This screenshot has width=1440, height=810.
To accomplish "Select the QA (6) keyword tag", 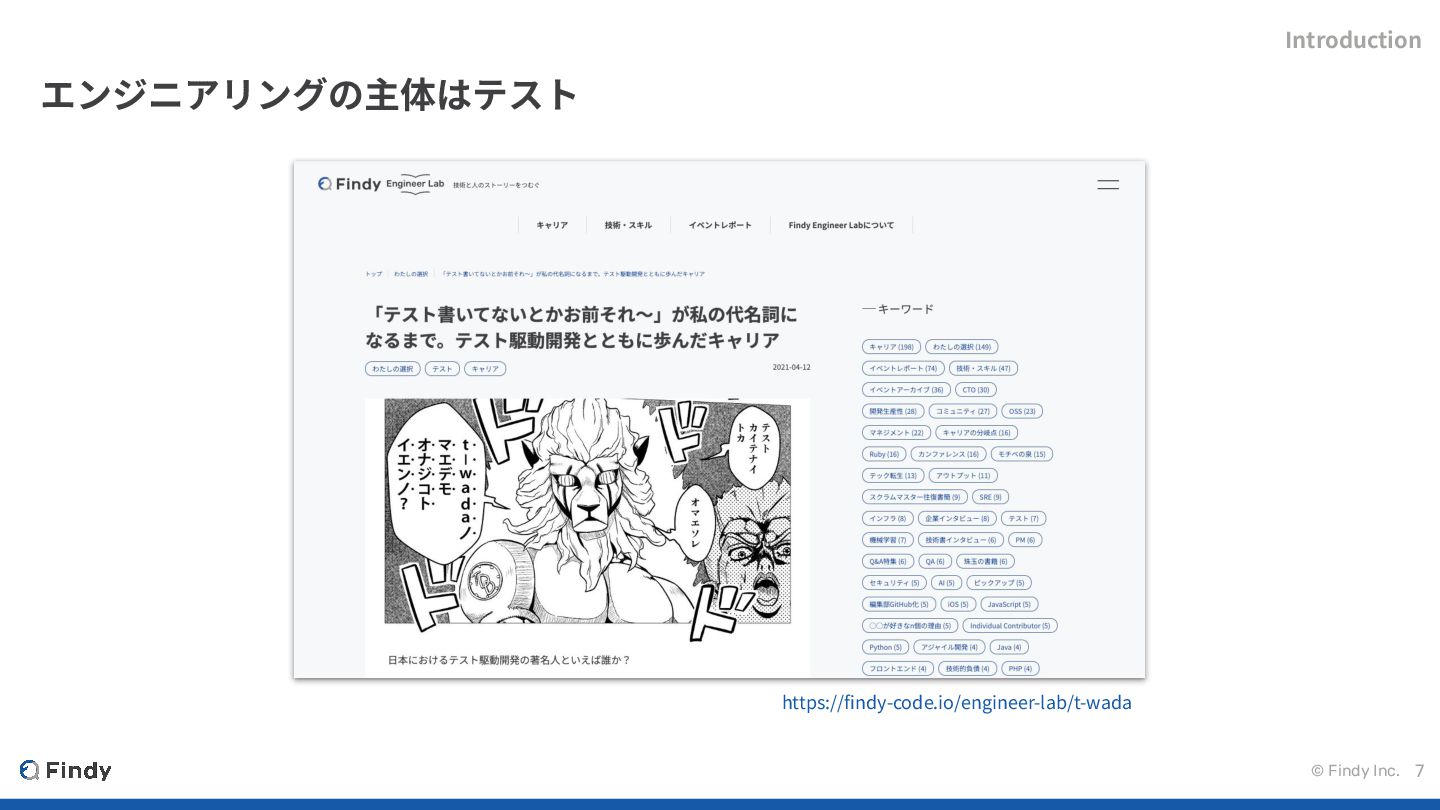I will click(x=935, y=562).
